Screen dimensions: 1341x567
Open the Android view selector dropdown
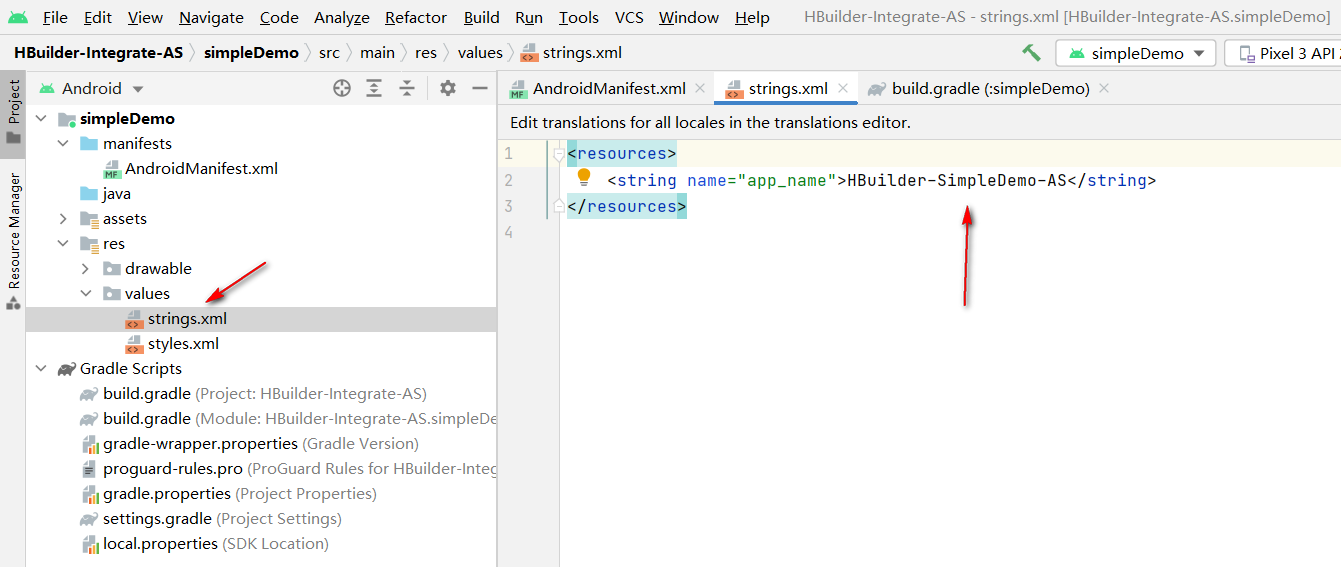(91, 88)
